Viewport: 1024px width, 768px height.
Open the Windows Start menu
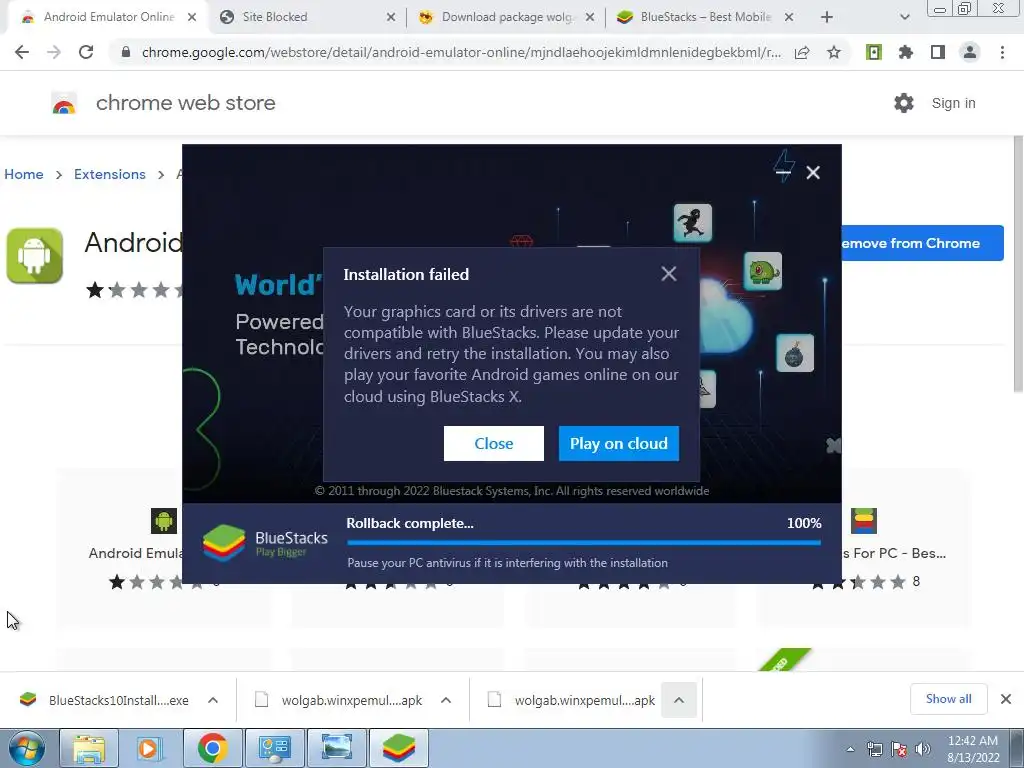point(26,748)
